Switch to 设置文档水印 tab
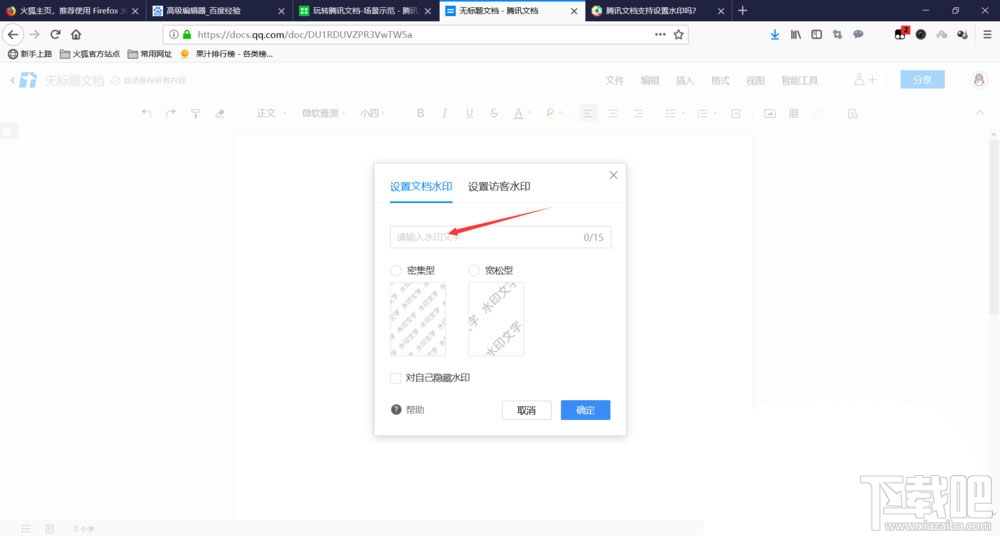1000x536 pixels. (x=421, y=186)
